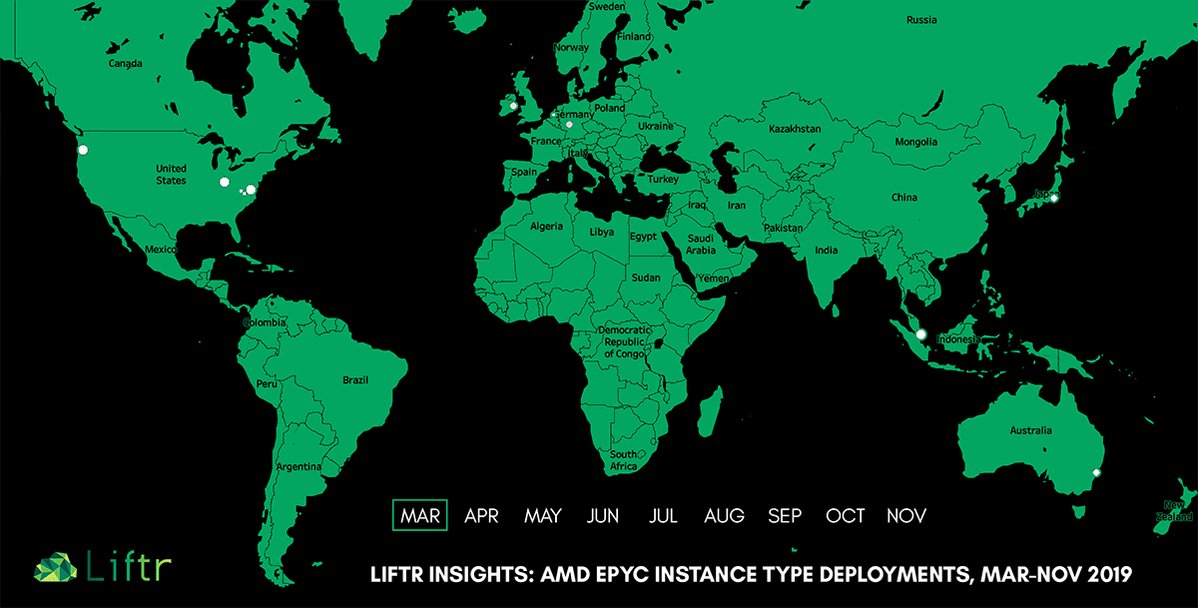
Task: Switch to the MAY month
Action: pos(542,516)
